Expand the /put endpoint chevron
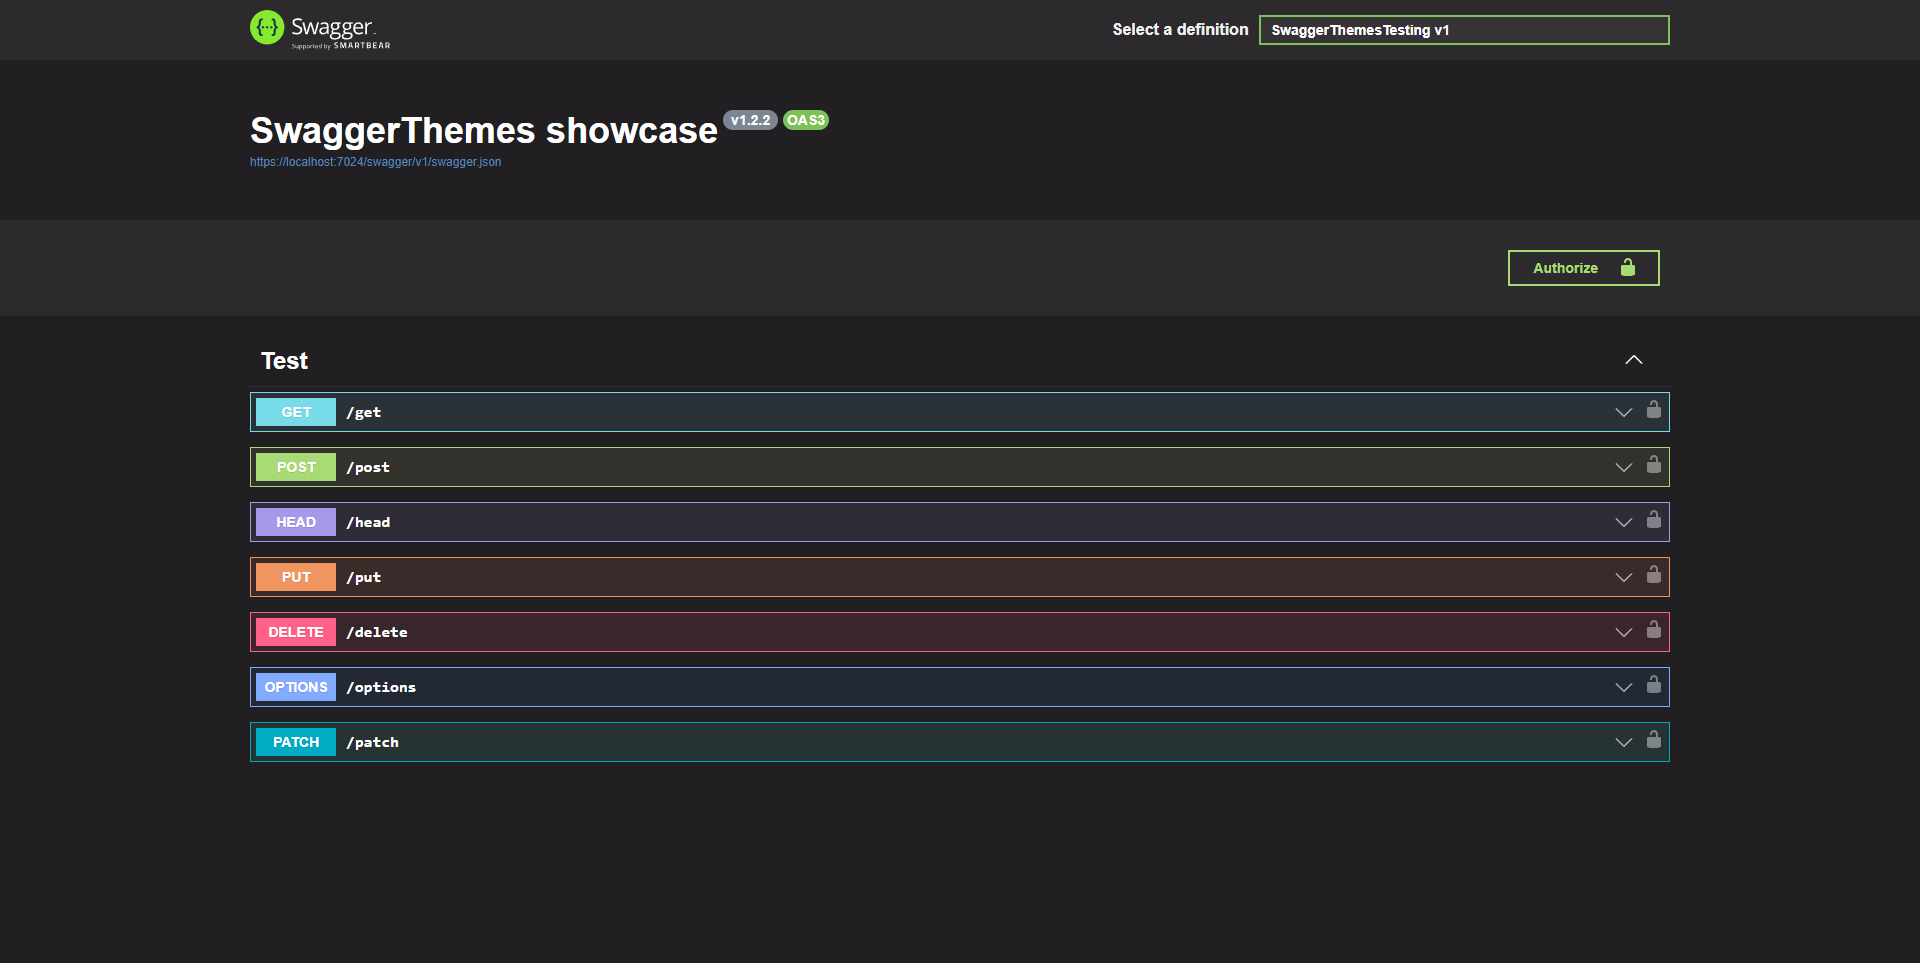Screen dimensions: 1920x963 pos(1624,577)
